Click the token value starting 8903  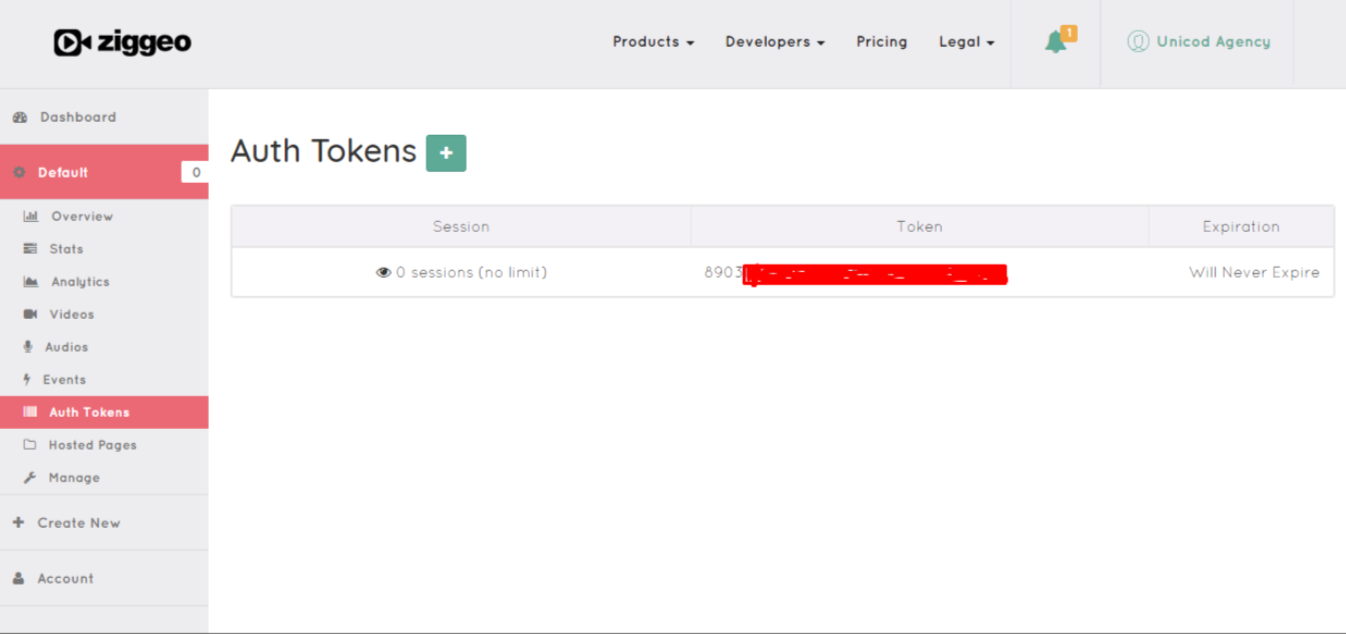click(855, 273)
